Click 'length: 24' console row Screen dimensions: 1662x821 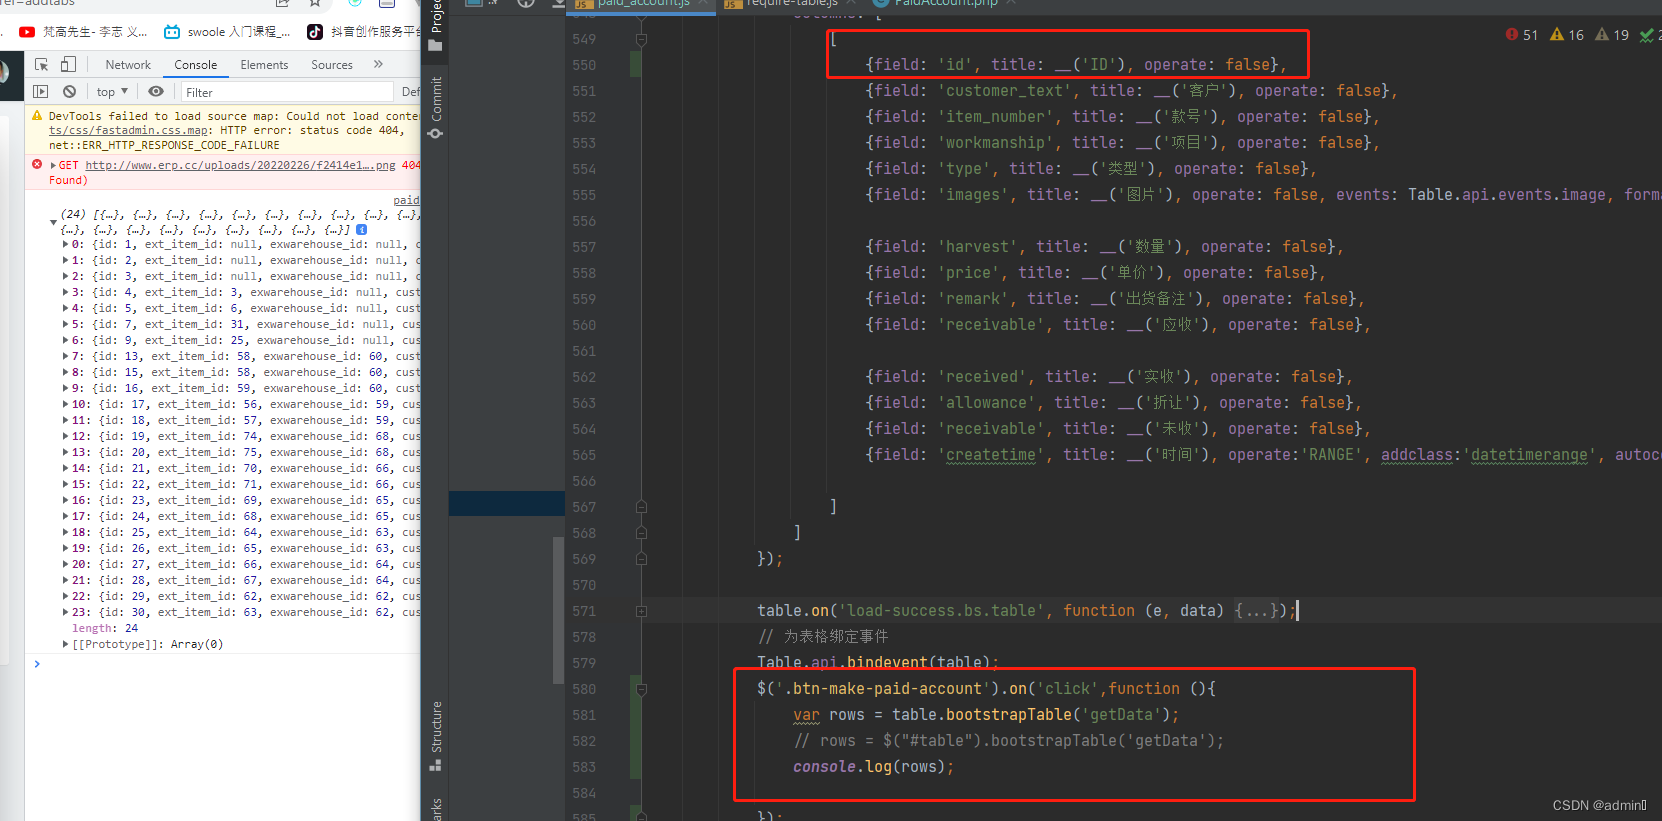click(105, 628)
